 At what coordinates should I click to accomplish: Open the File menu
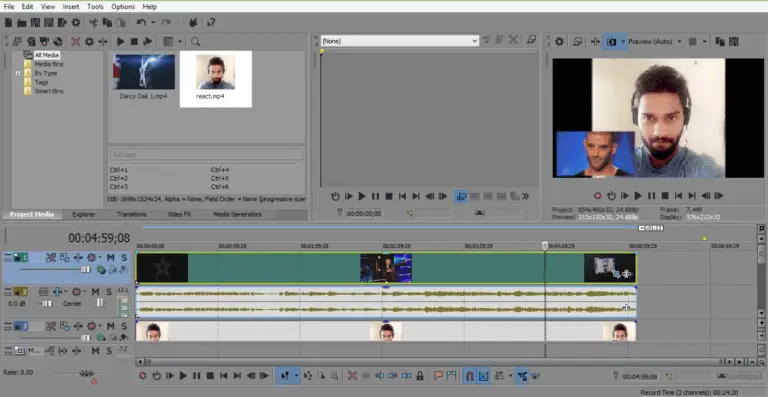coord(9,7)
